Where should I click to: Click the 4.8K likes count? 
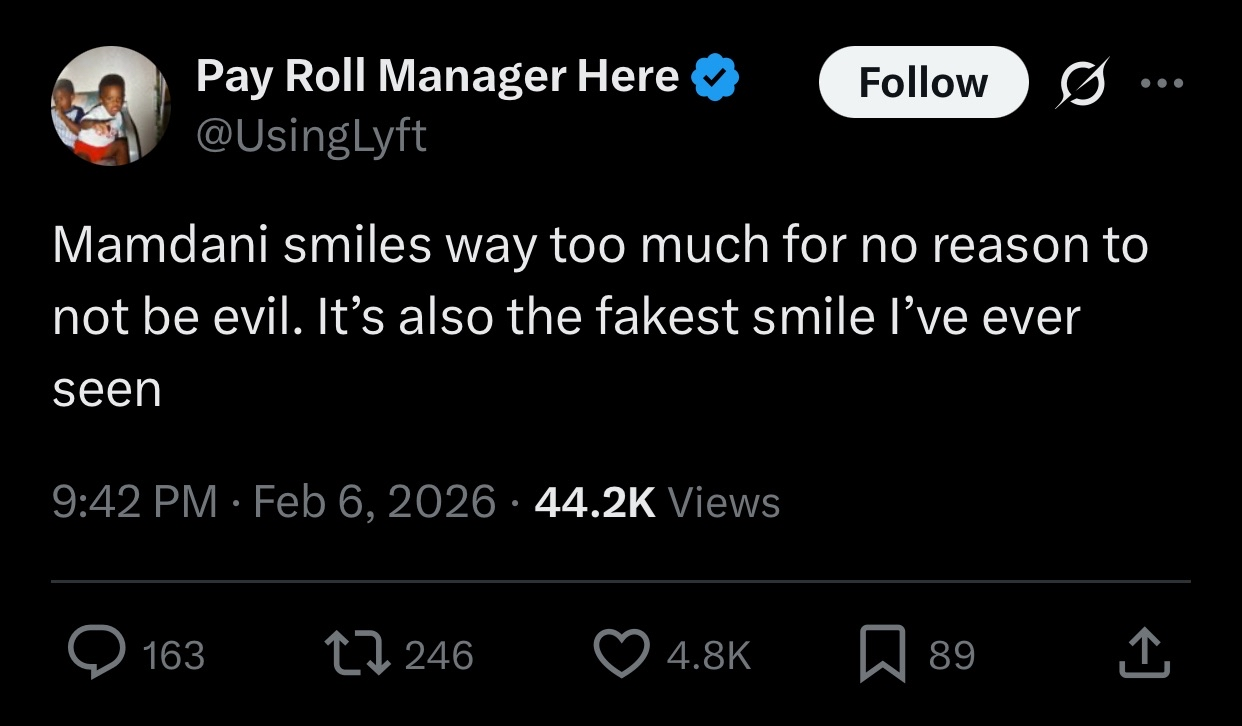pos(707,655)
